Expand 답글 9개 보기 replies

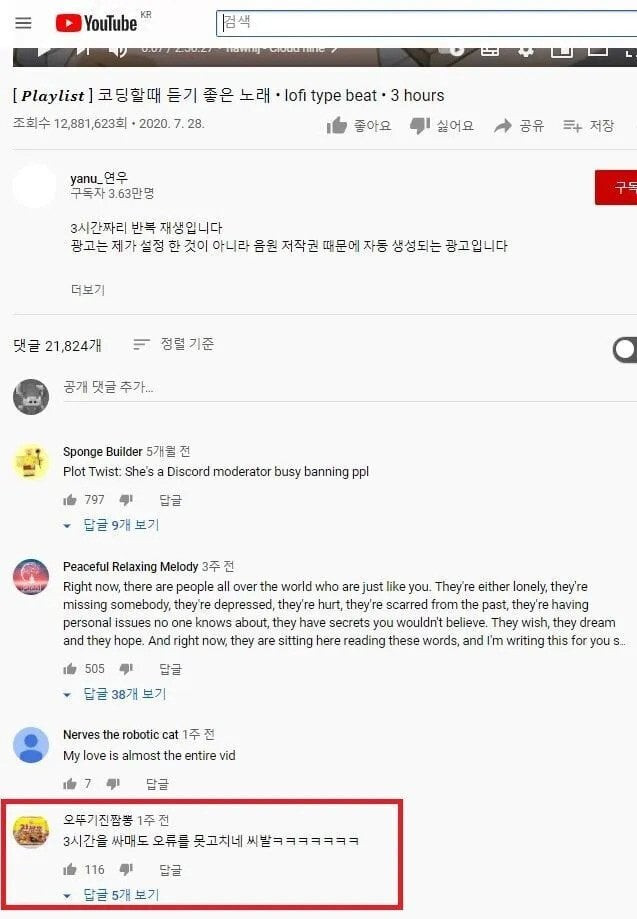tap(112, 525)
